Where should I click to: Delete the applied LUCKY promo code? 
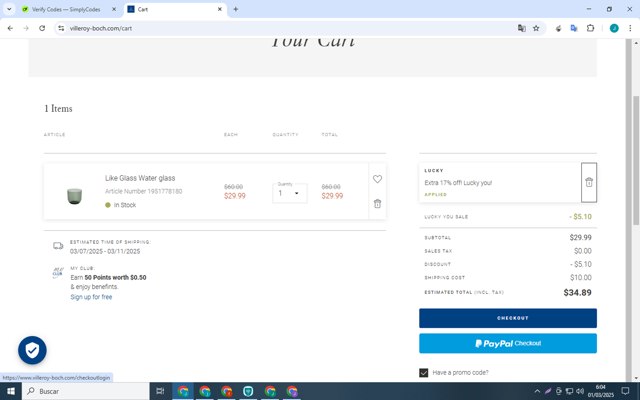pyautogui.click(x=589, y=182)
